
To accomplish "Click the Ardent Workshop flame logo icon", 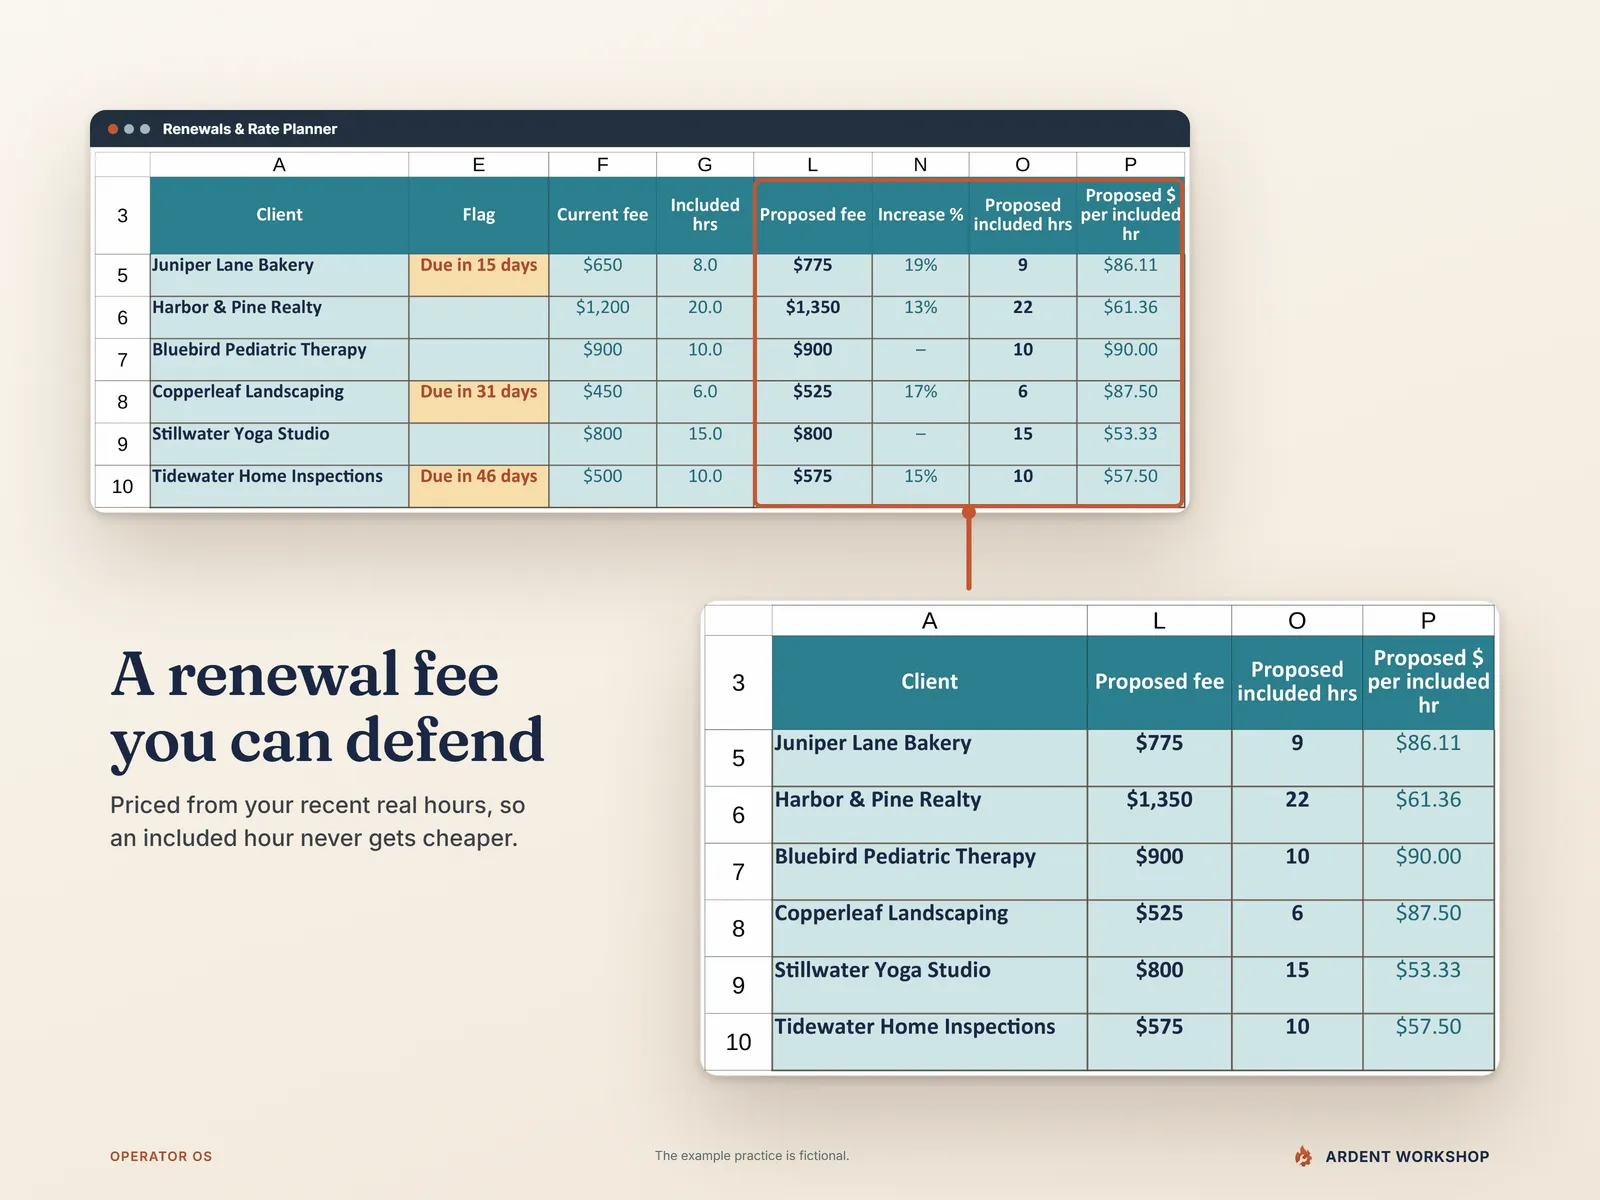I will point(1303,1156).
